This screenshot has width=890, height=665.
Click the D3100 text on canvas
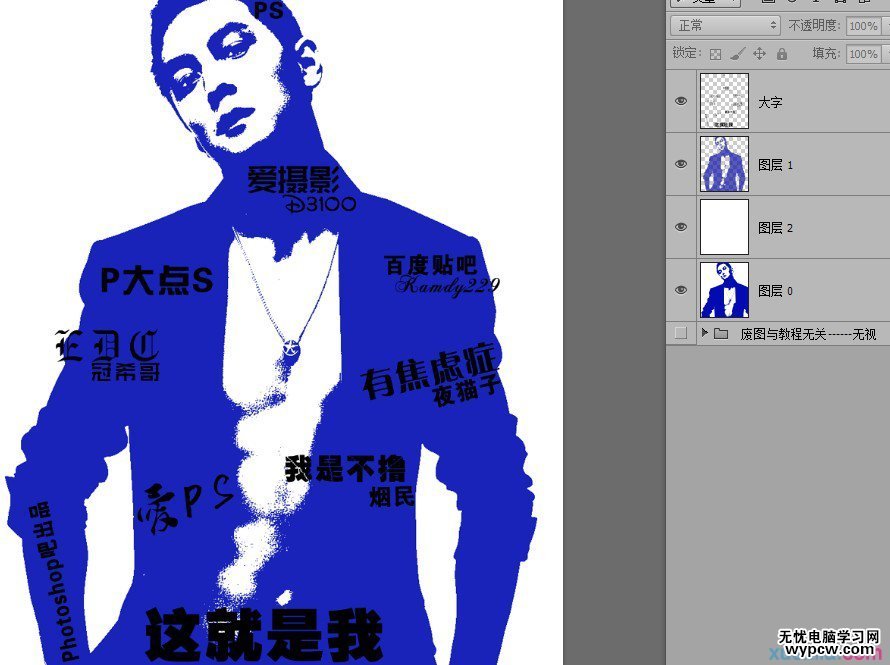[x=321, y=203]
